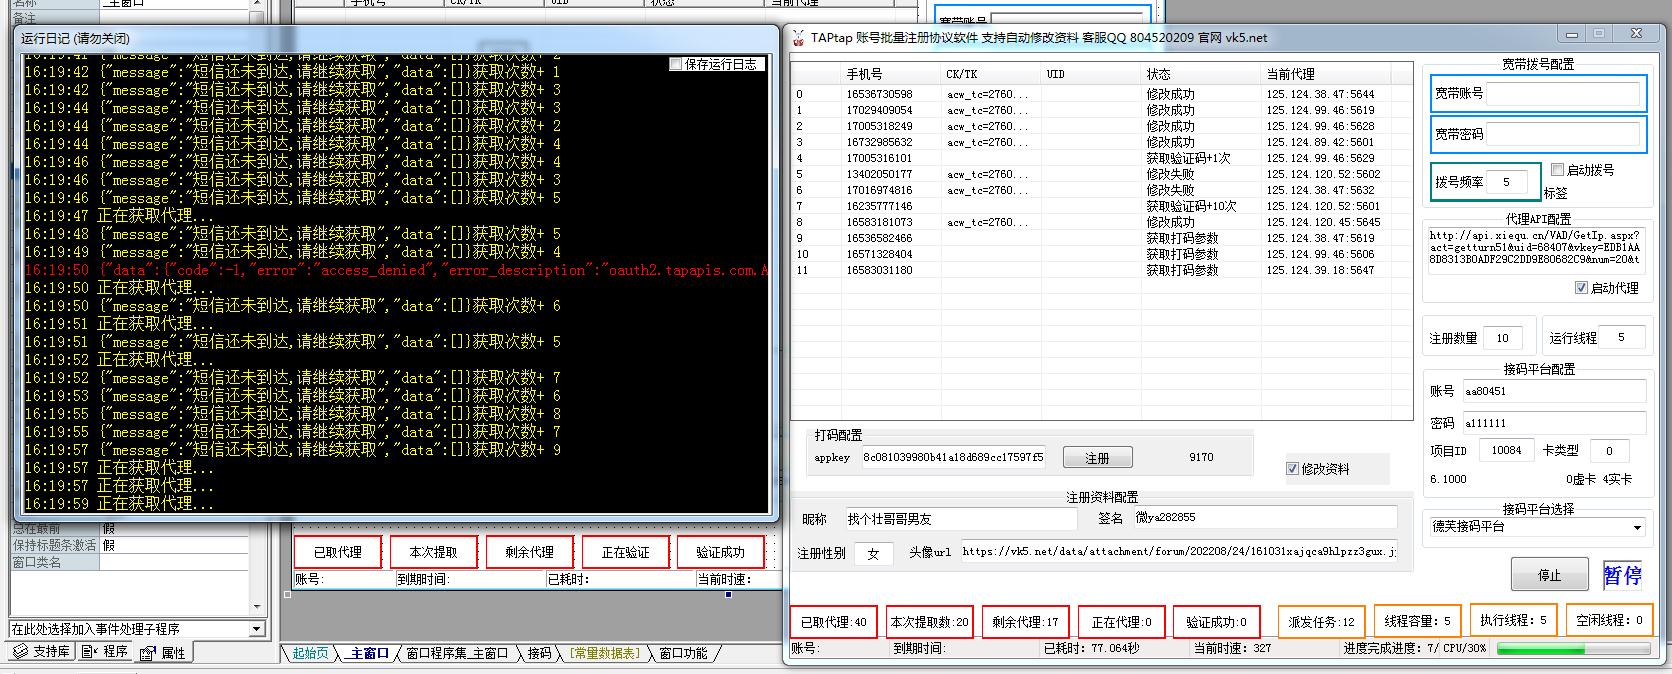Click the blue 暂停 label

click(1622, 575)
